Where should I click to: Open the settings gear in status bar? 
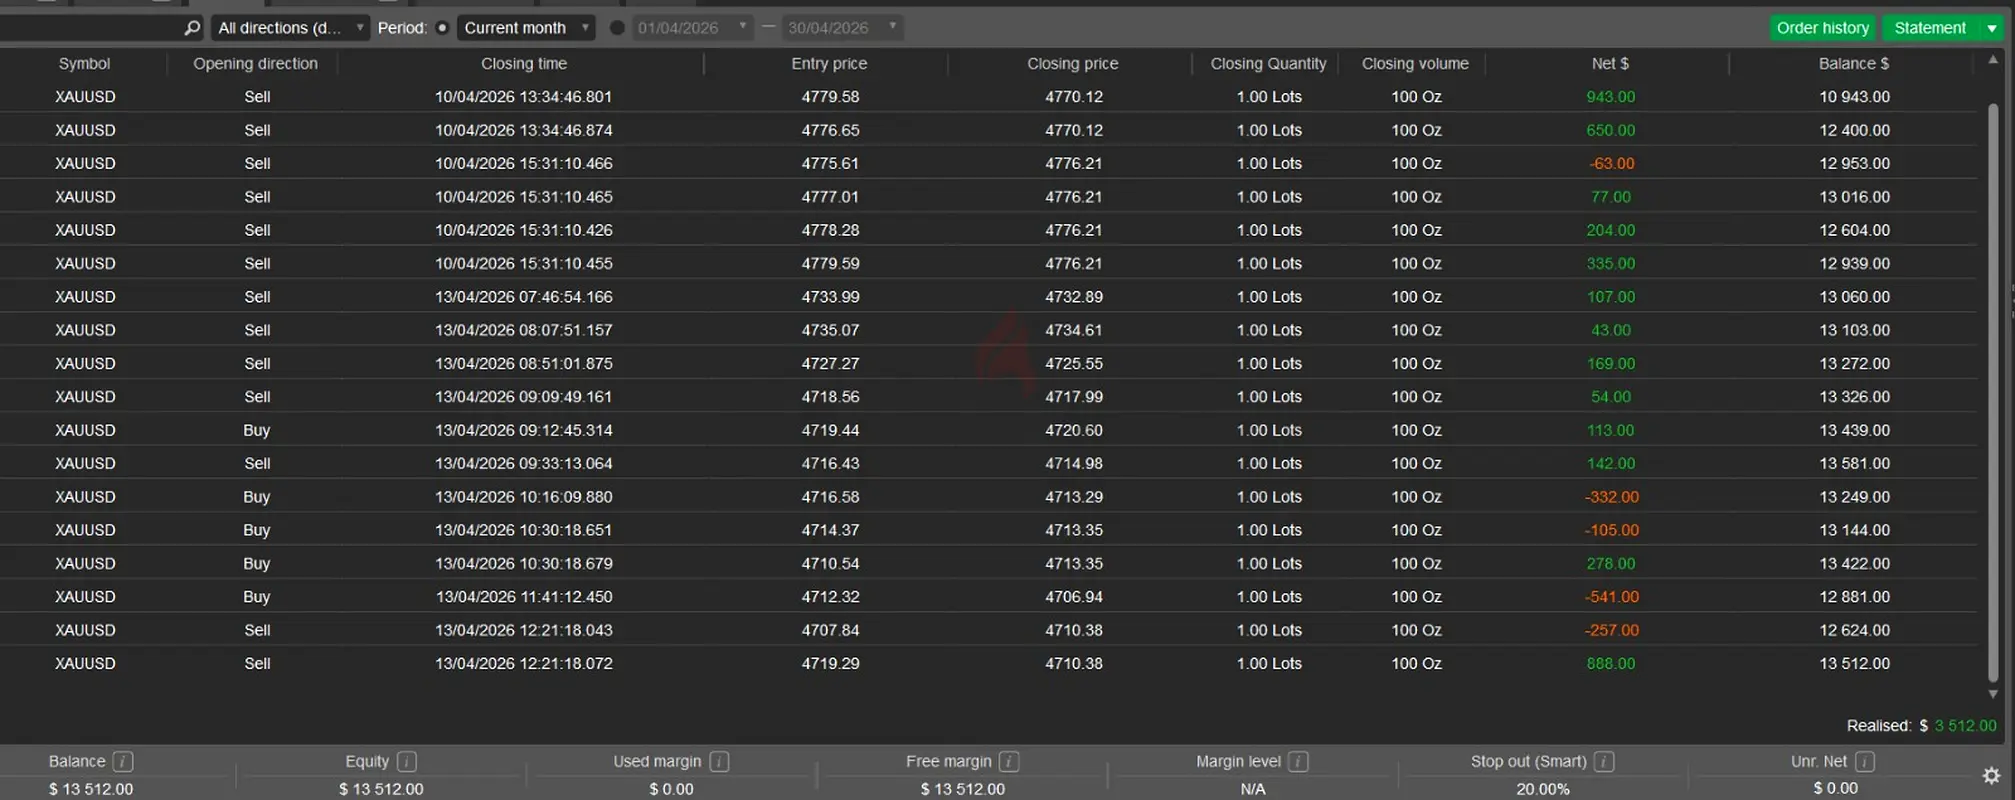(1991, 776)
